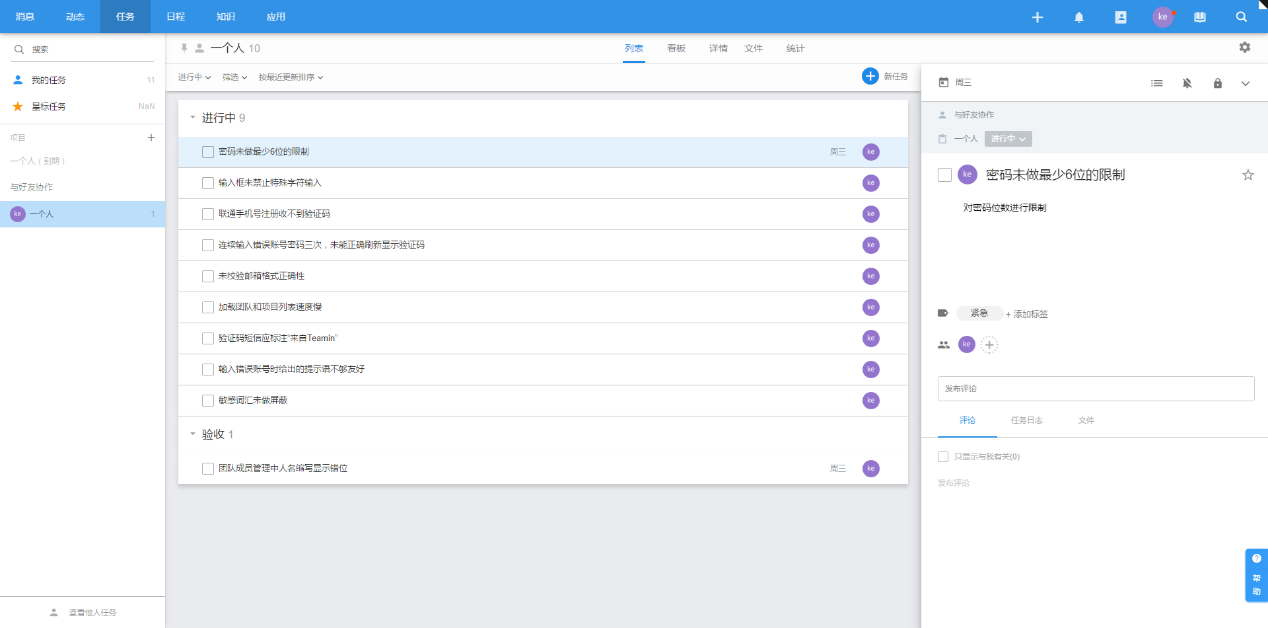The width and height of the screenshot is (1268, 628).
Task: Check the box for 输入框未禁止特殊字符输入
Action: pos(208,183)
